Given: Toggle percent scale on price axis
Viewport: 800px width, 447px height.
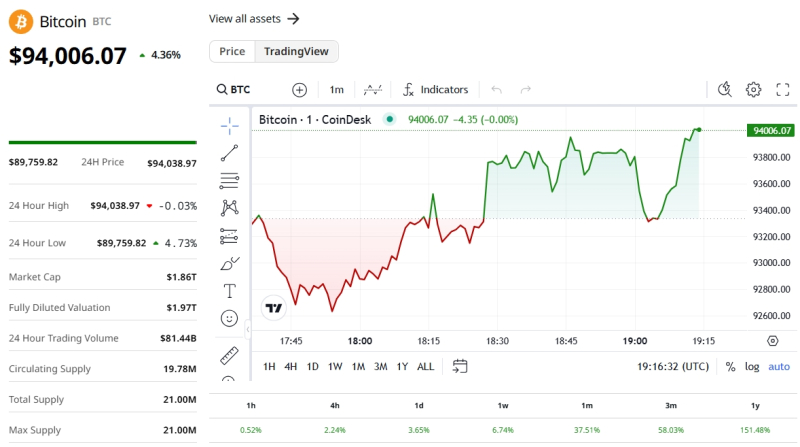Looking at the screenshot, I should 730,367.
